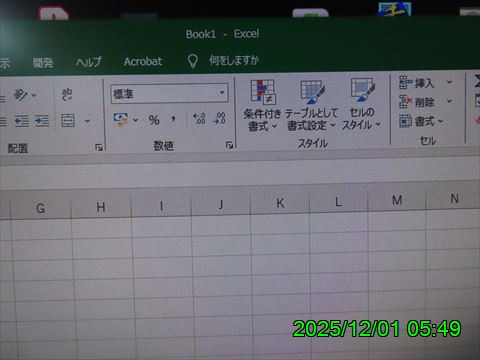Viewport: 480px width, 360px height.
Task: Expand the 挿入 dropdown arrow
Action: (449, 82)
